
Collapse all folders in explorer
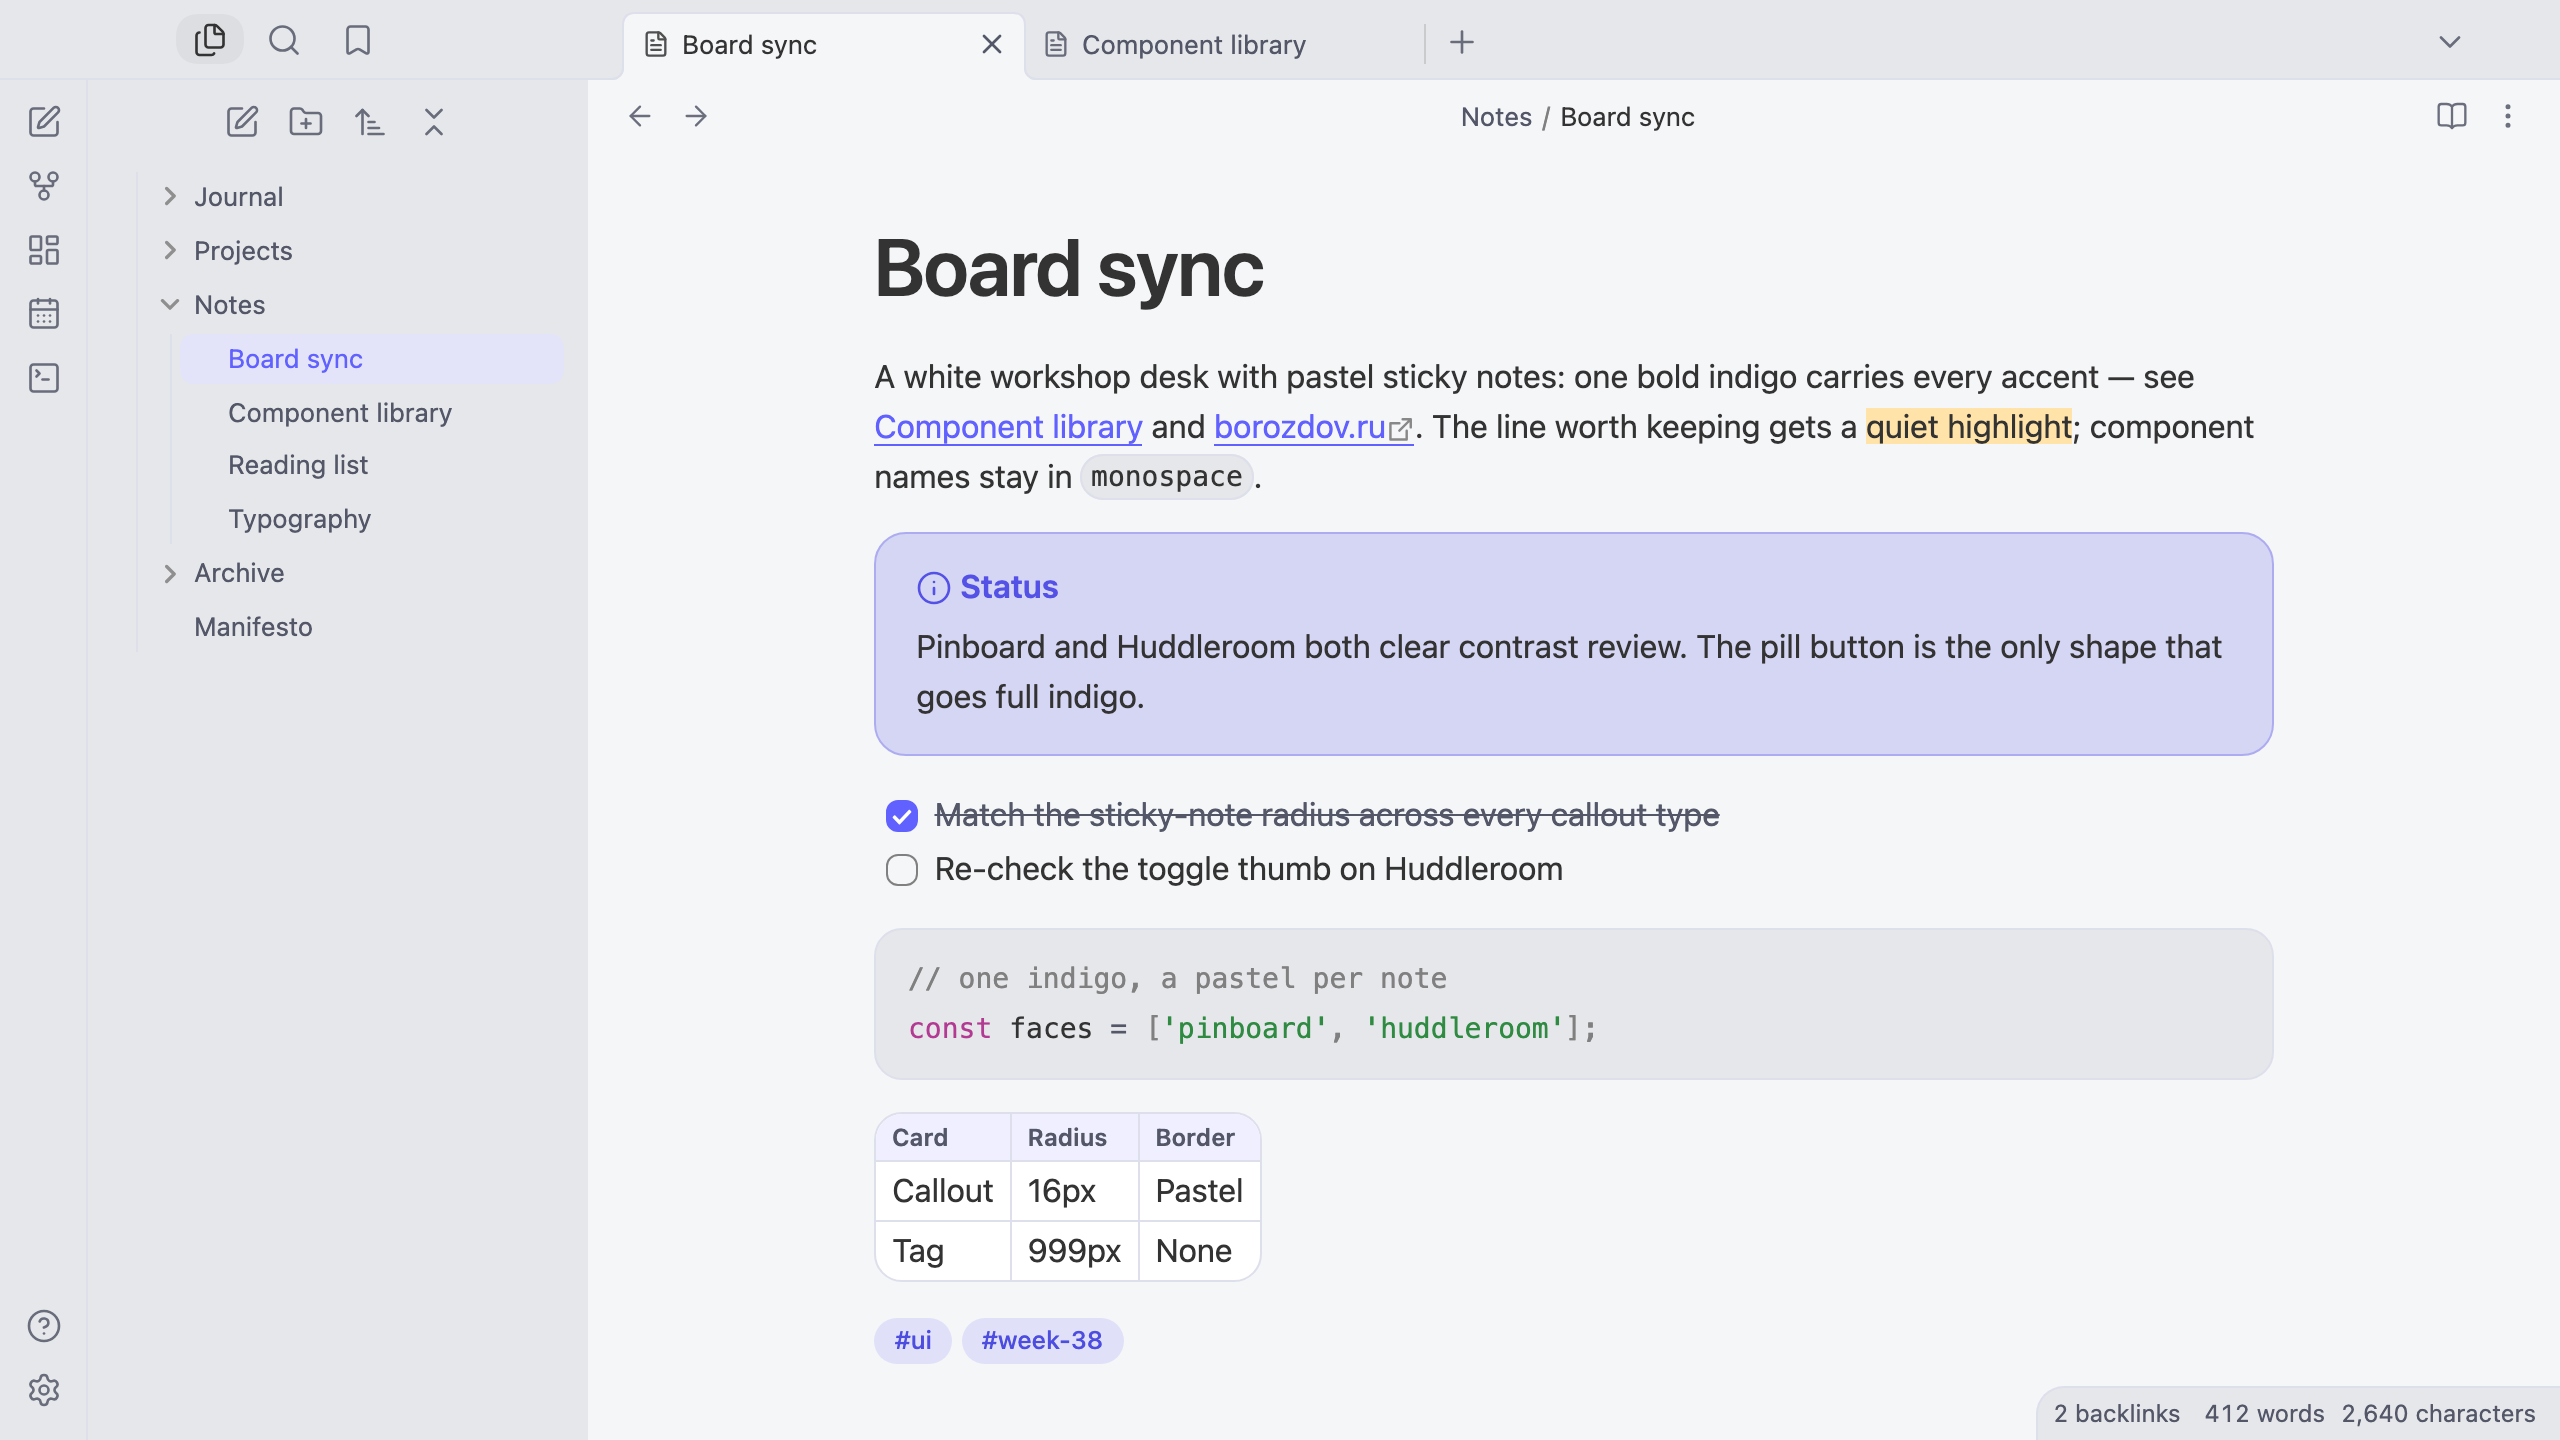coord(434,122)
